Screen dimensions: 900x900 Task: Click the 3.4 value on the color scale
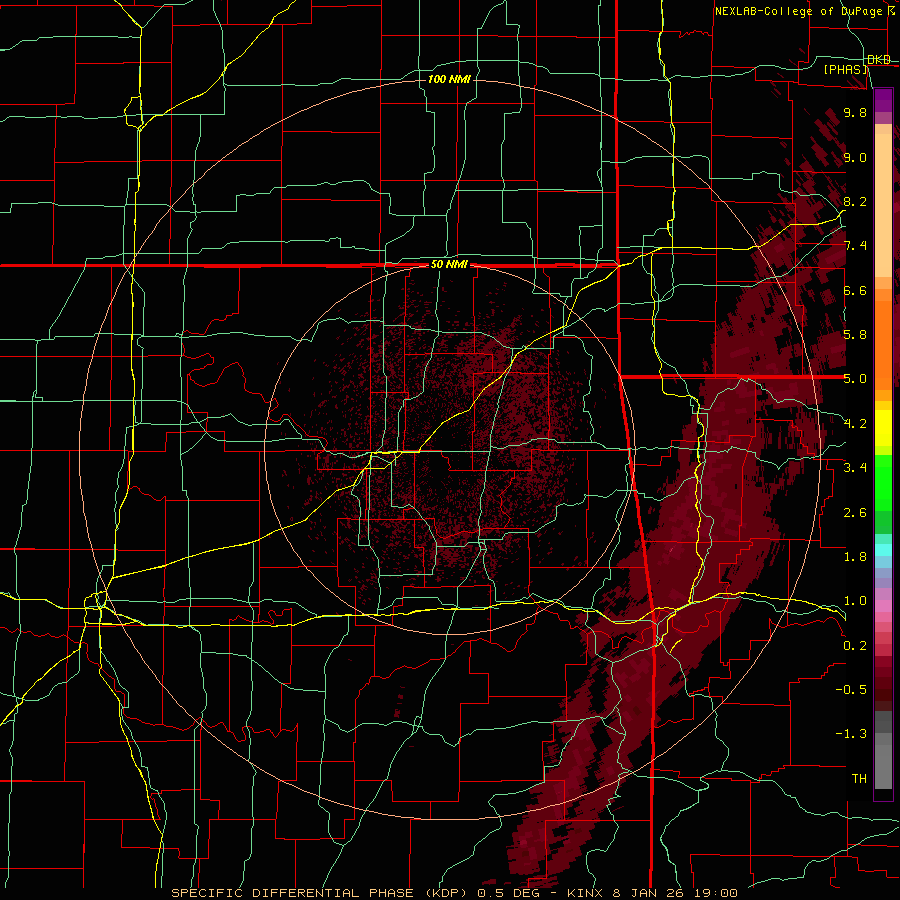(855, 468)
